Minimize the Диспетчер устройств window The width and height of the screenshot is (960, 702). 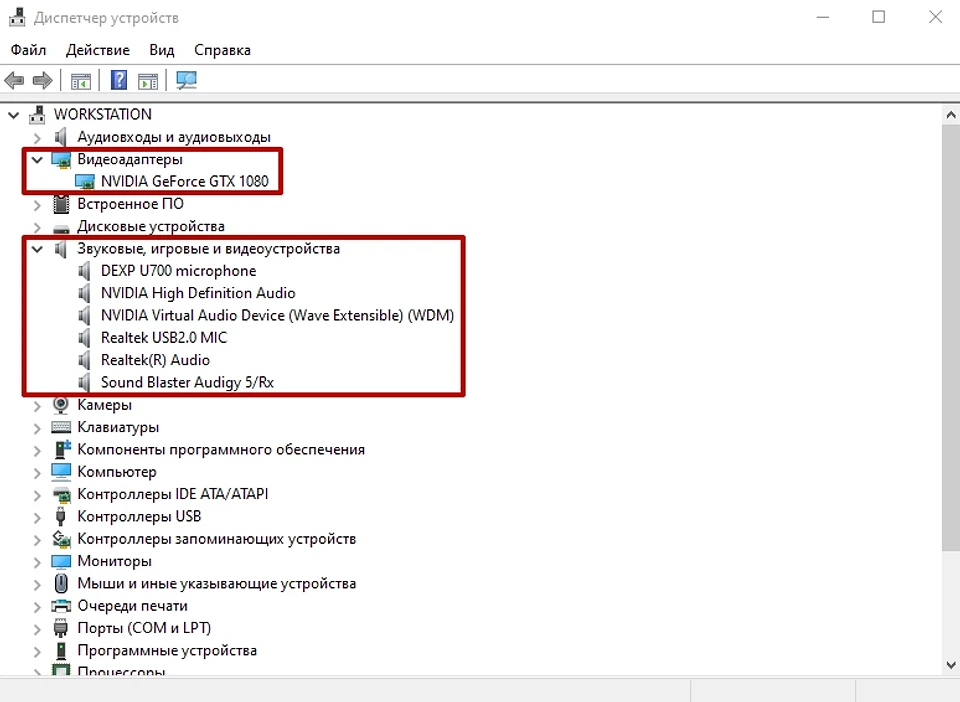coord(822,17)
